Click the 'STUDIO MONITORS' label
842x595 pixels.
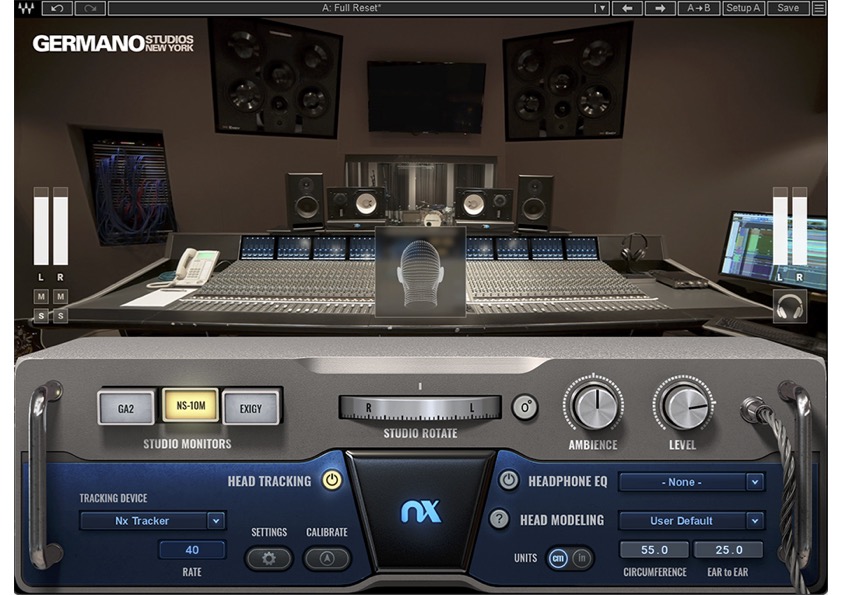(187, 444)
